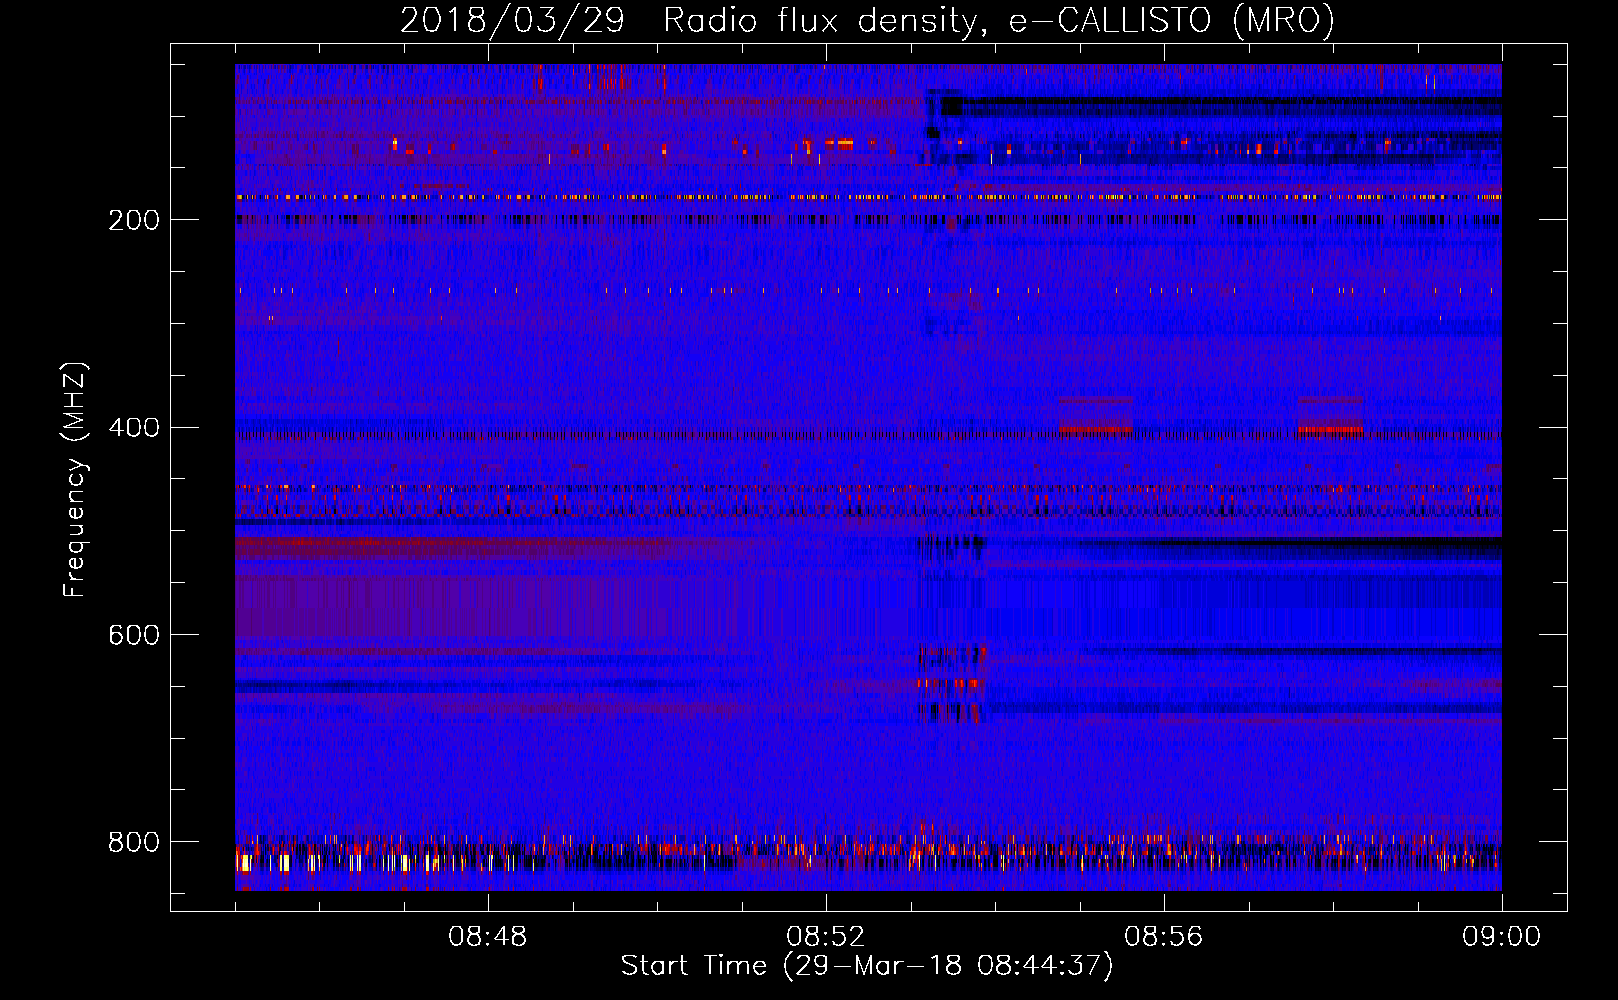Click the "Start Time (29-Mar-18 08:44:37)" axis label
This screenshot has width=1618, height=1000.
[867, 966]
